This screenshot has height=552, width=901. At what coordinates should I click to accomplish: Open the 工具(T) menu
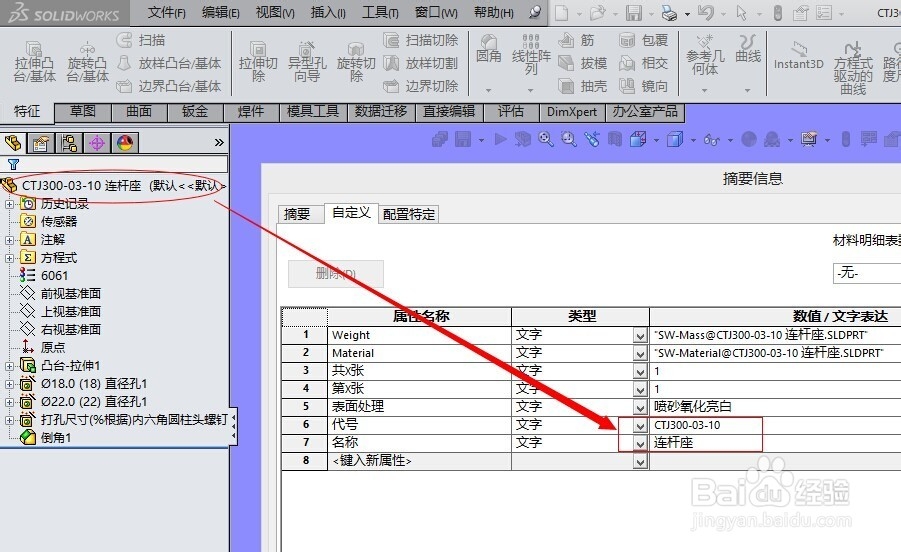pyautogui.click(x=380, y=12)
